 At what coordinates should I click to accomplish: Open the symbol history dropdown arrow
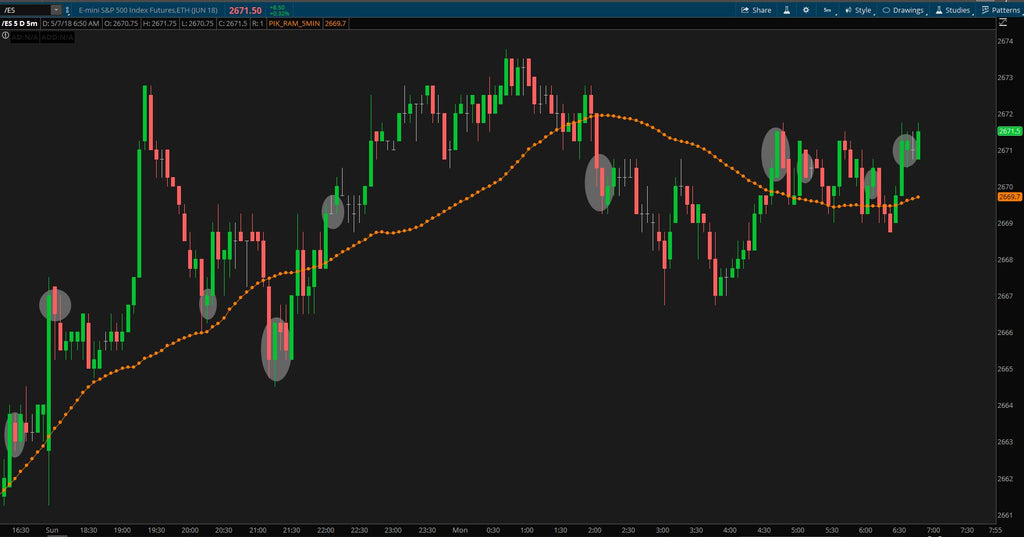56,10
